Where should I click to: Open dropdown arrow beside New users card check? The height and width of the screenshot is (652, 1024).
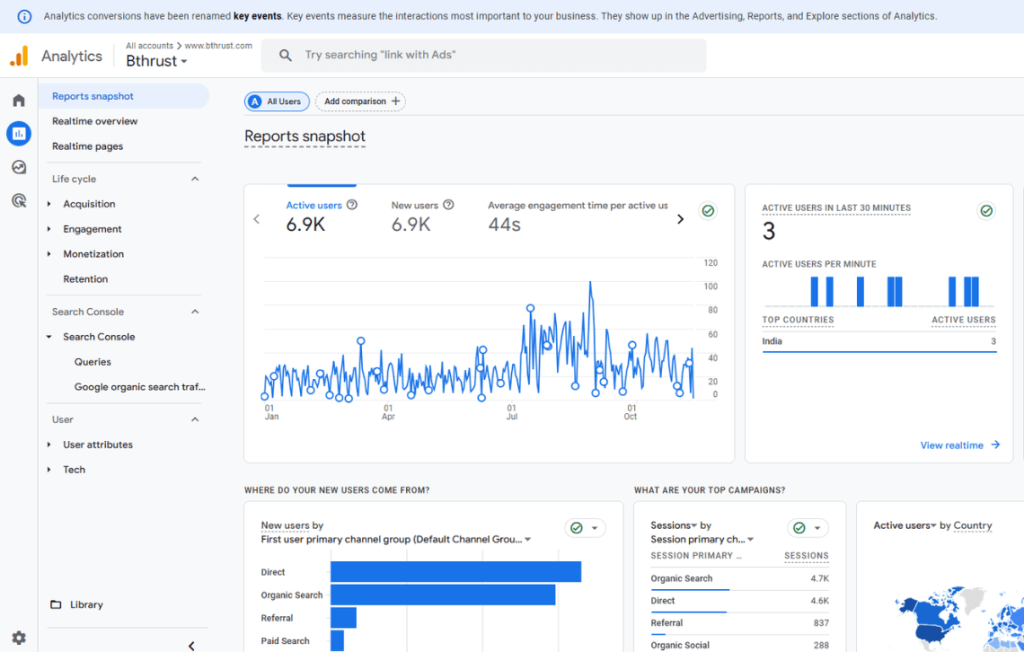594,527
